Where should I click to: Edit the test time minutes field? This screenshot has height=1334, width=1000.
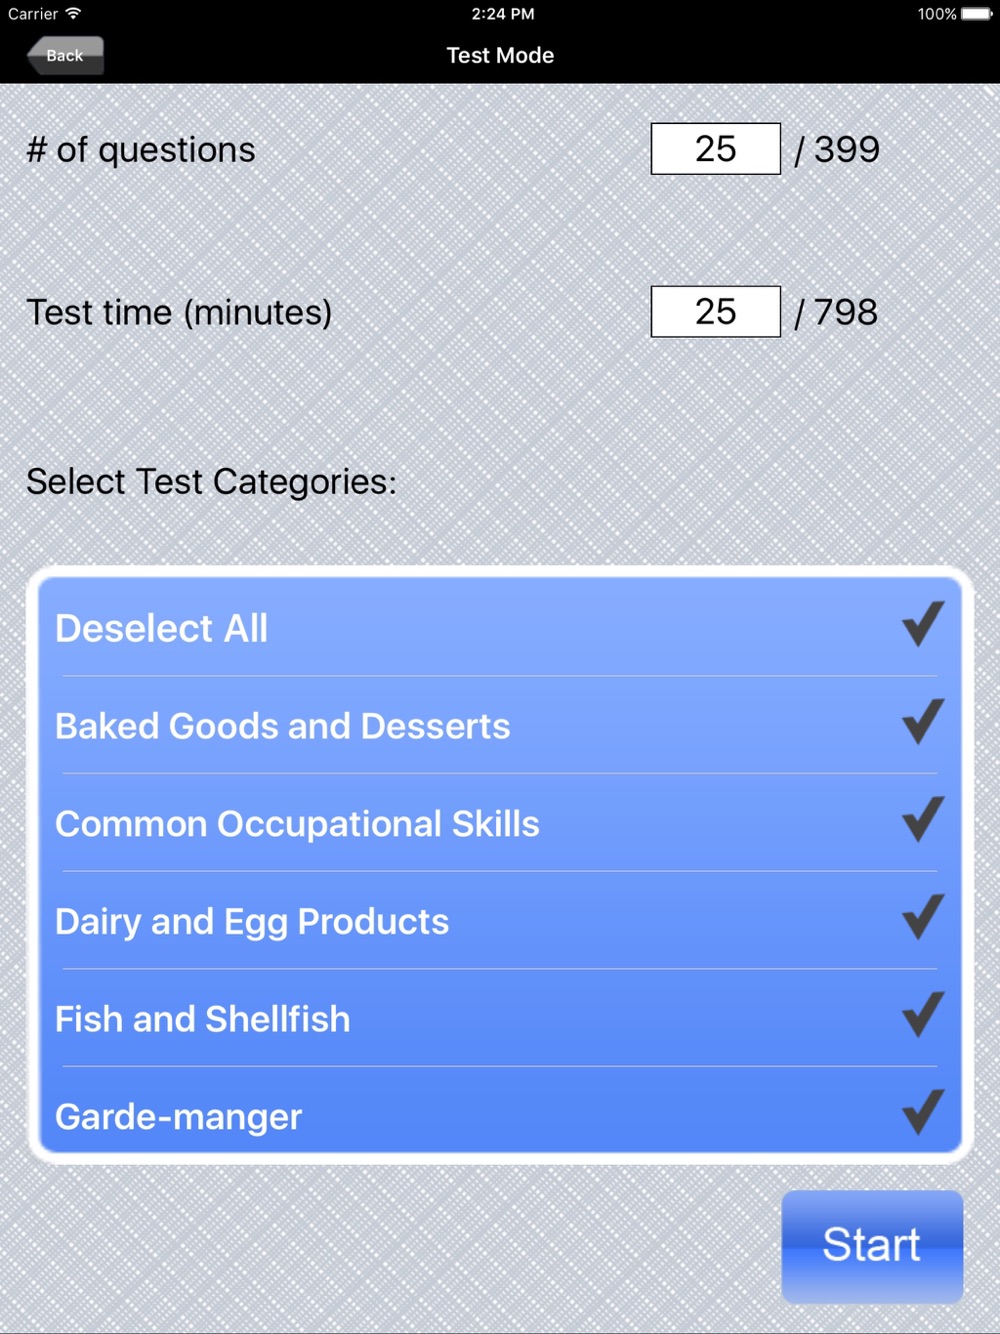click(716, 312)
